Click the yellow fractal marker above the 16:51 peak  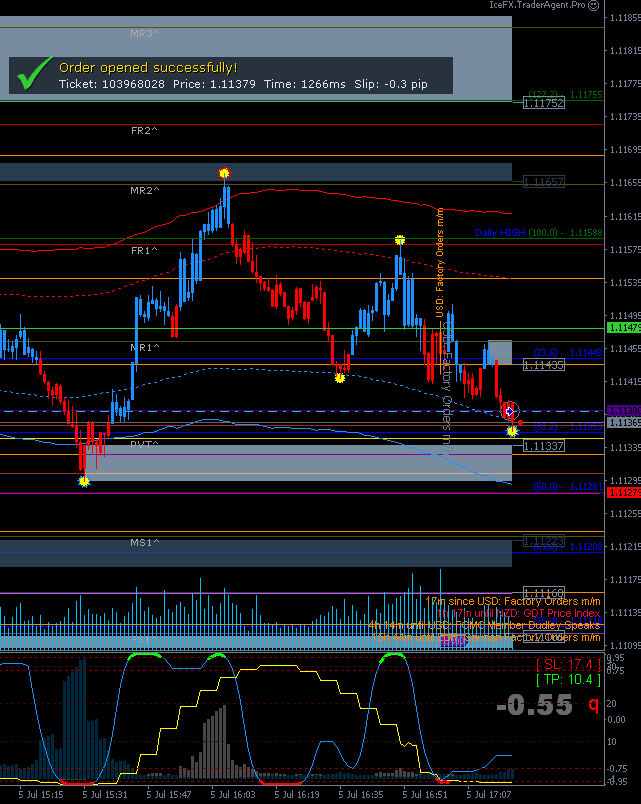click(400, 240)
